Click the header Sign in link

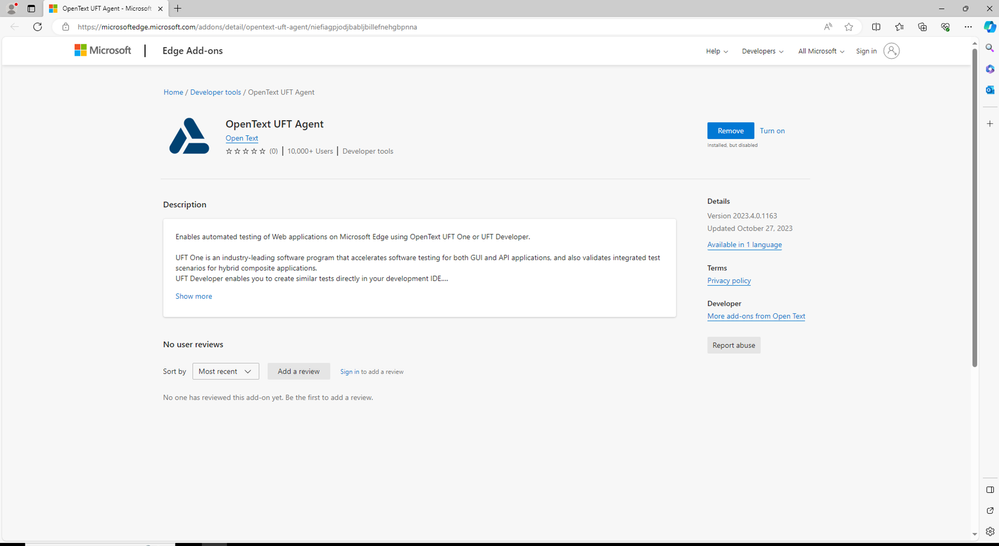tap(866, 51)
